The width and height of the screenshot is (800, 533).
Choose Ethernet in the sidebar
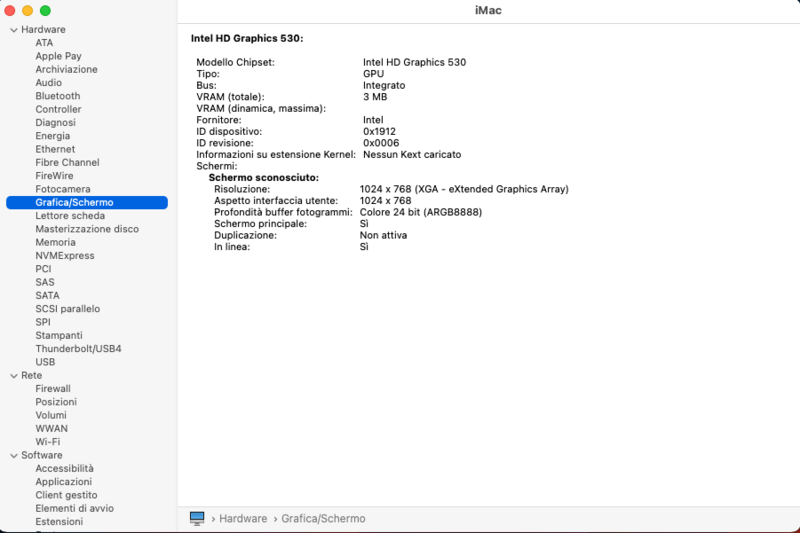pyautogui.click(x=55, y=149)
